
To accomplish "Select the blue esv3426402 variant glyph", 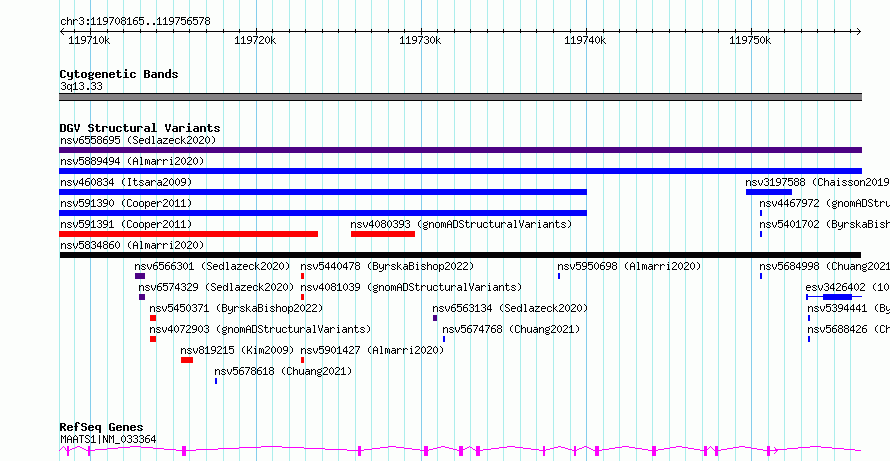I will (x=834, y=297).
